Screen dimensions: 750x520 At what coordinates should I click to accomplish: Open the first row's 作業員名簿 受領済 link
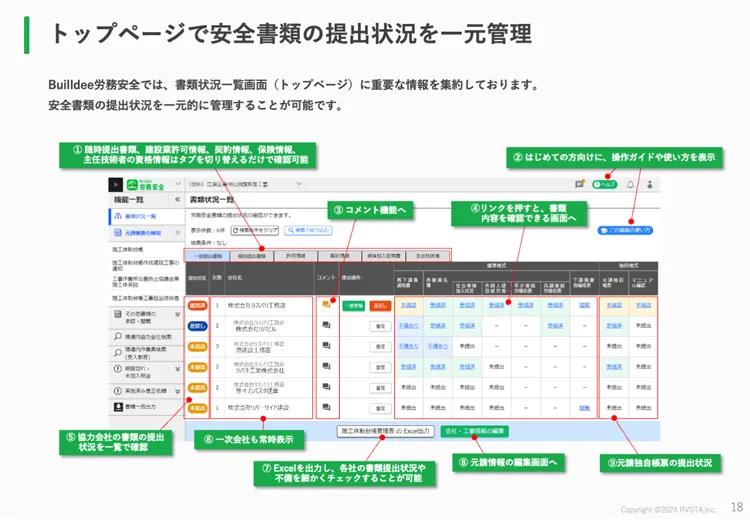pyautogui.click(x=438, y=305)
